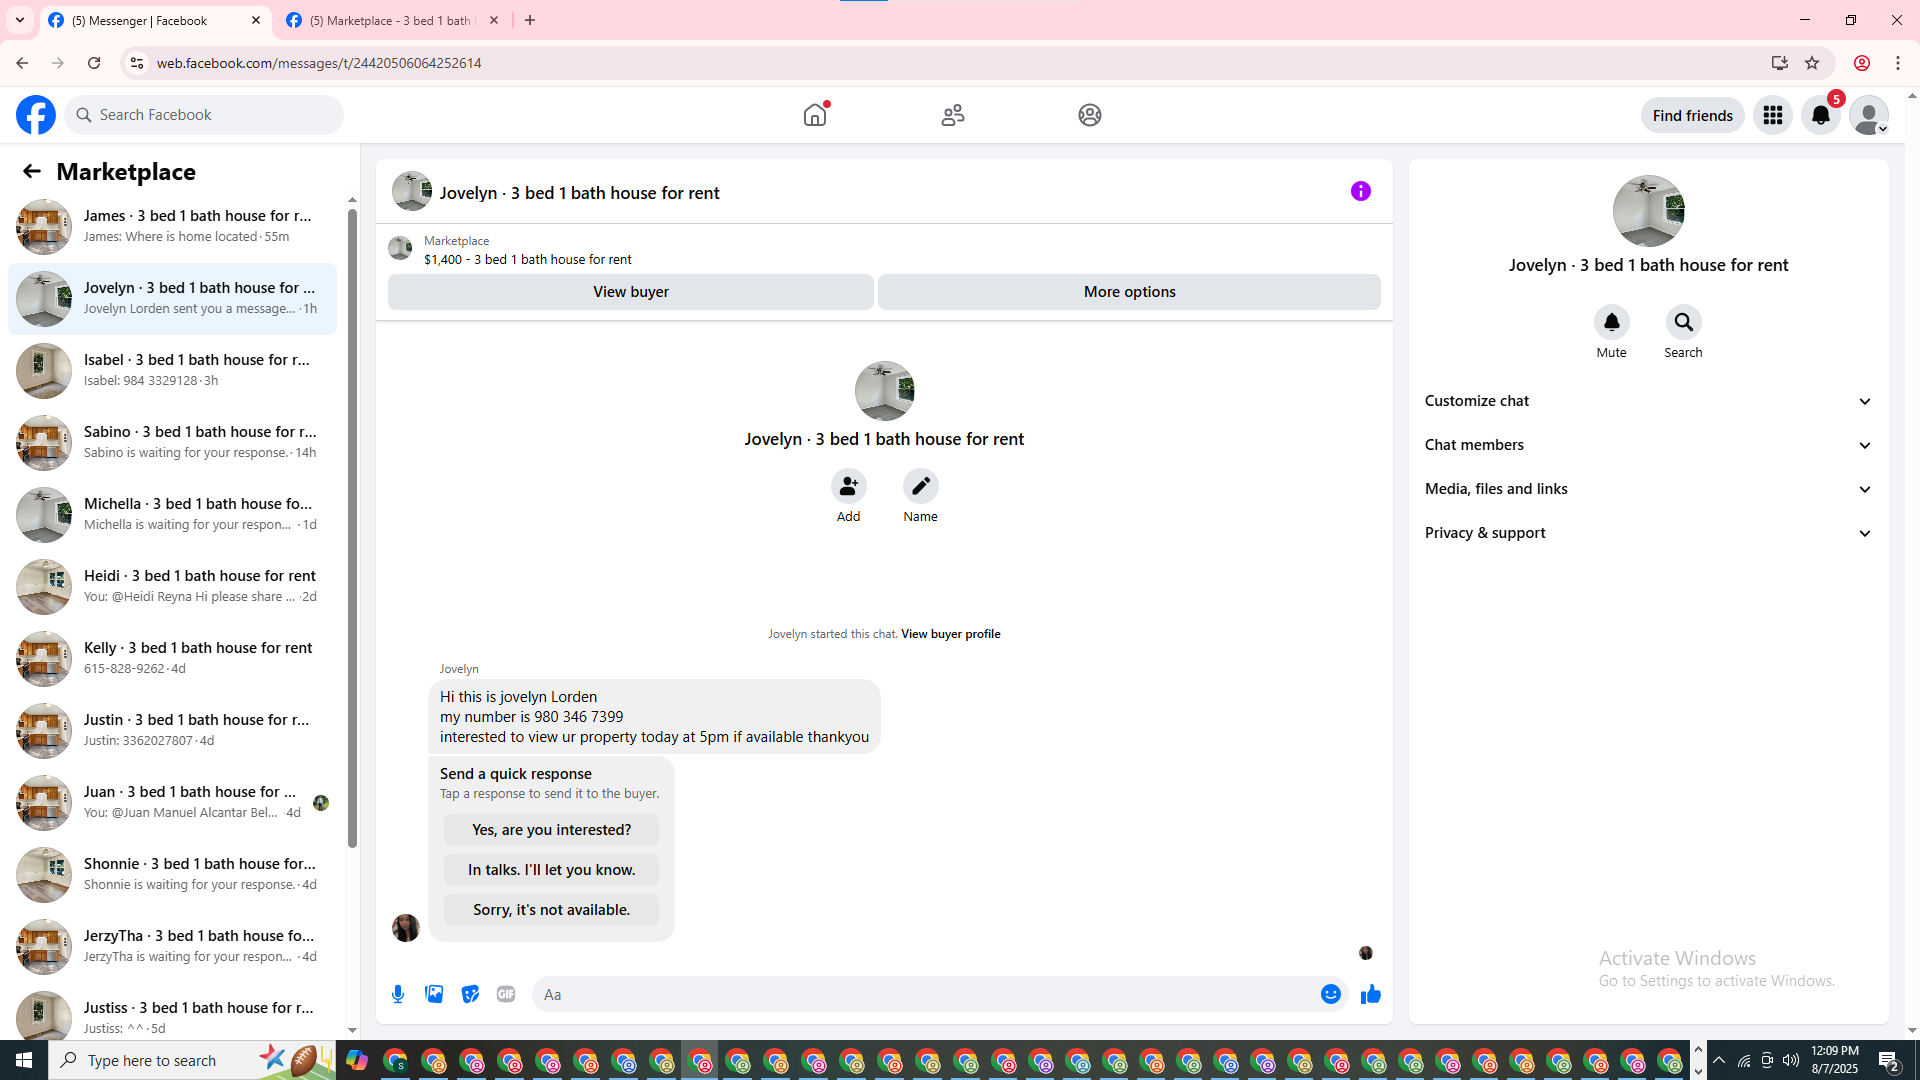Screen dimensions: 1920x1080
Task: Click the View buyer button
Action: tap(630, 292)
